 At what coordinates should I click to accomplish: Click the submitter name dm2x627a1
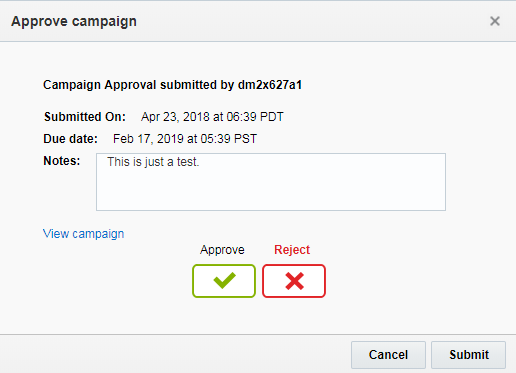tap(270, 85)
